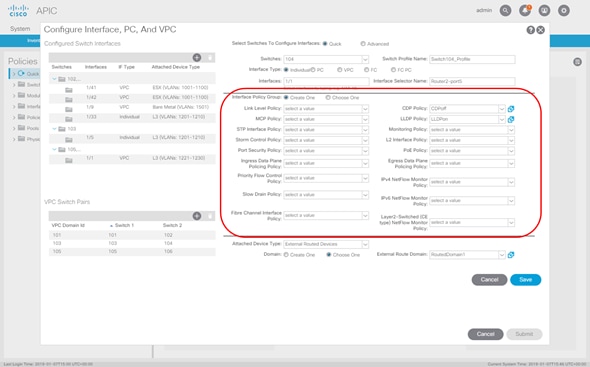
Task: Delete VPC switch pair with trash icon
Action: click(x=210, y=216)
